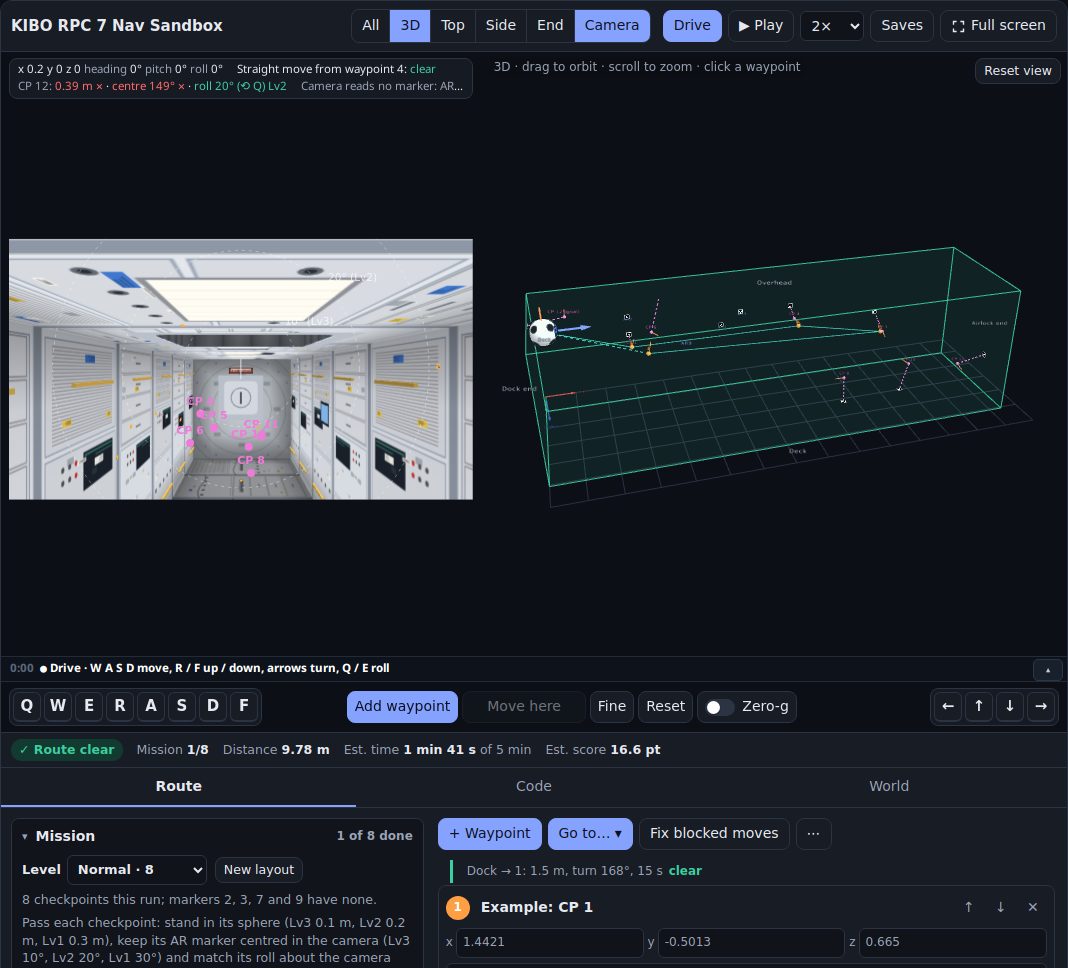Toggle Drive mode
Viewport: 1068px width, 968px height.
click(692, 26)
